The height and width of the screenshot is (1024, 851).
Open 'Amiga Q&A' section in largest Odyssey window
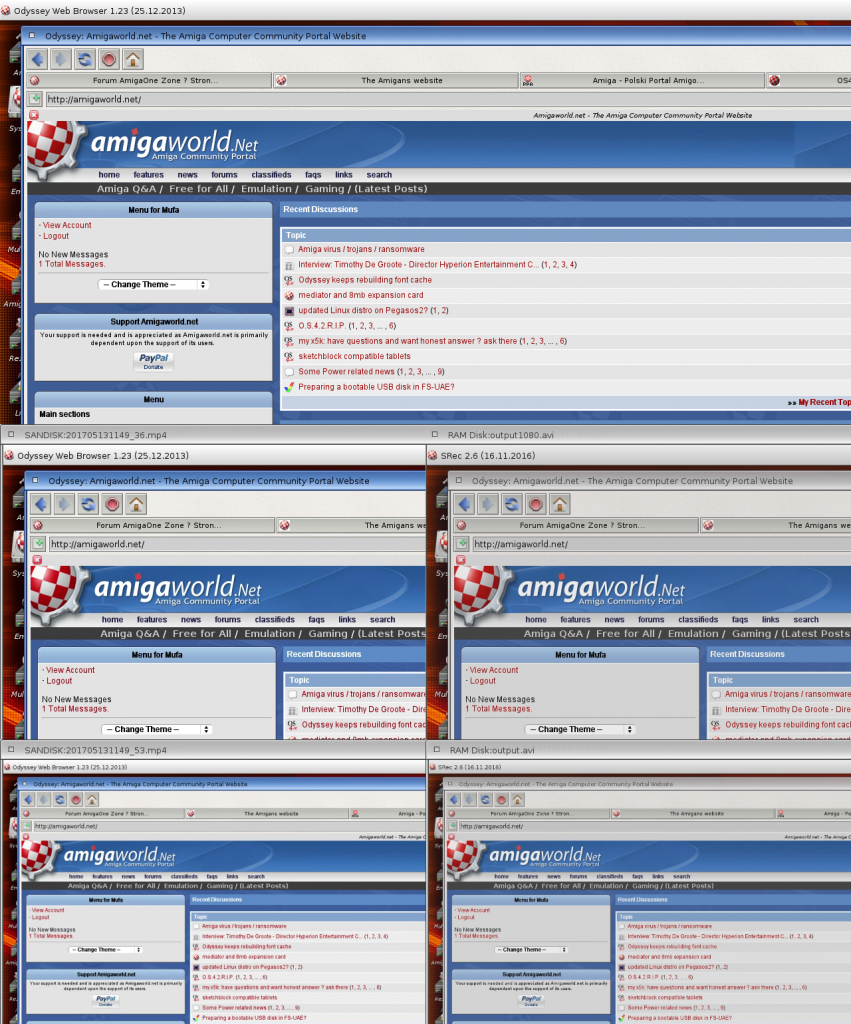coord(126,189)
